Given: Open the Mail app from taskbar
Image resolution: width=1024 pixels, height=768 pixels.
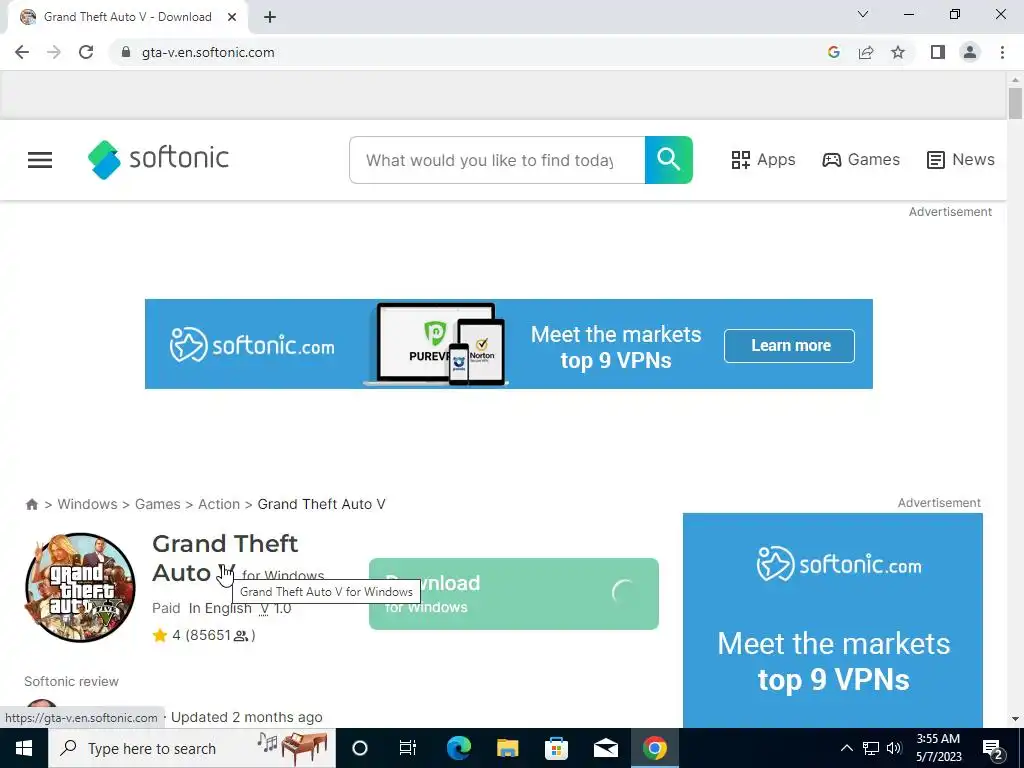Looking at the screenshot, I should pos(605,748).
